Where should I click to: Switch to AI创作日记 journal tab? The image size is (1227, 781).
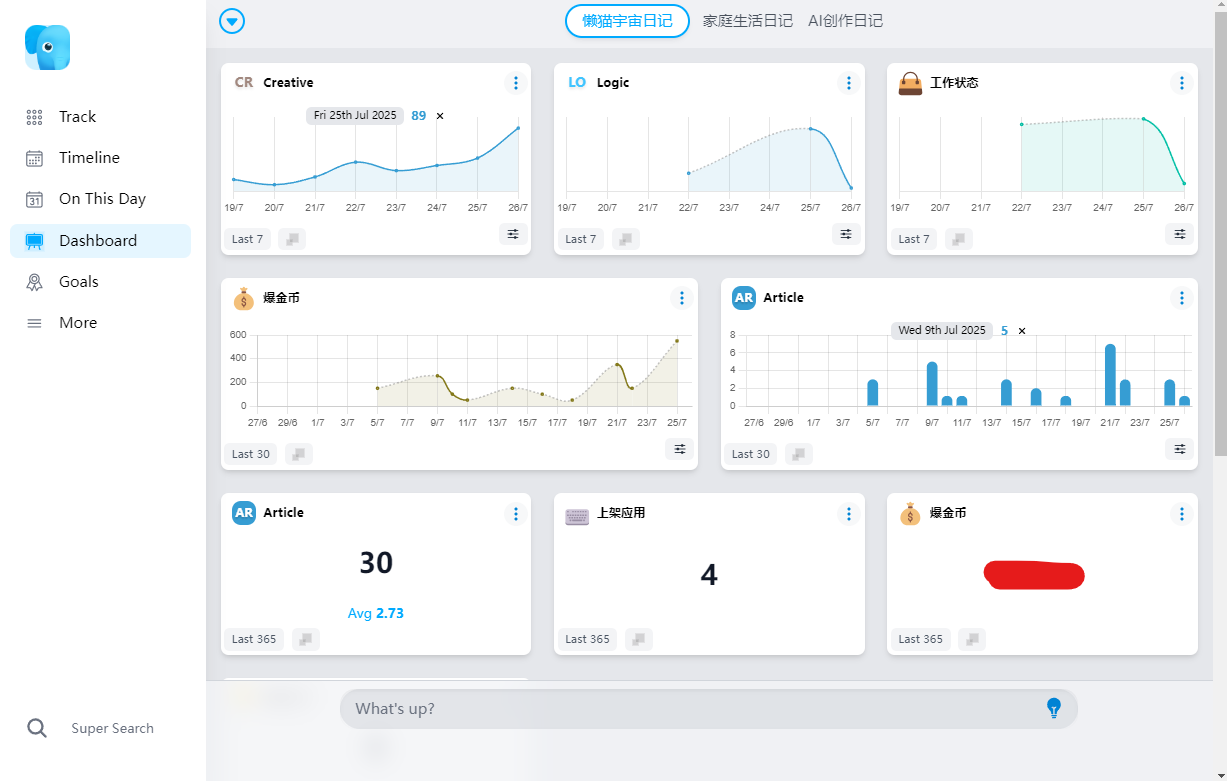click(x=846, y=21)
